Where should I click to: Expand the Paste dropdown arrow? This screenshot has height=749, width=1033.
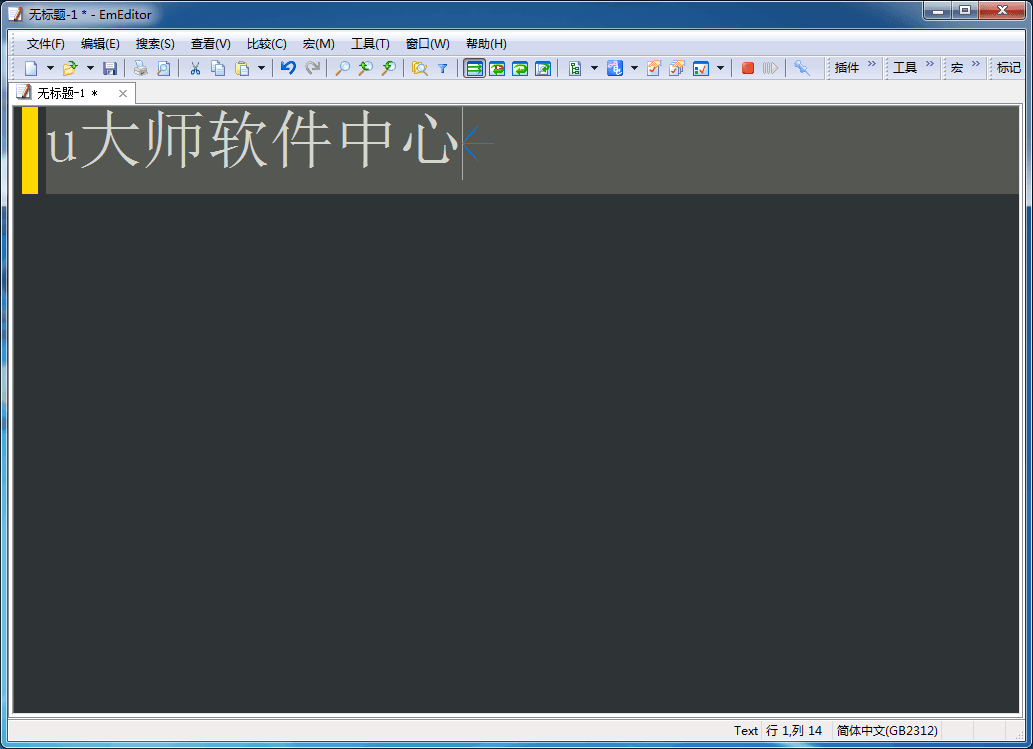click(x=262, y=68)
